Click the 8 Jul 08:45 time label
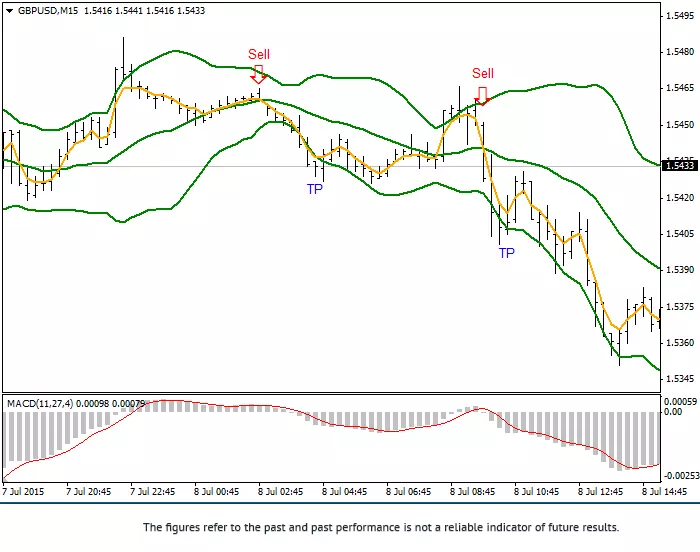 coord(472,492)
